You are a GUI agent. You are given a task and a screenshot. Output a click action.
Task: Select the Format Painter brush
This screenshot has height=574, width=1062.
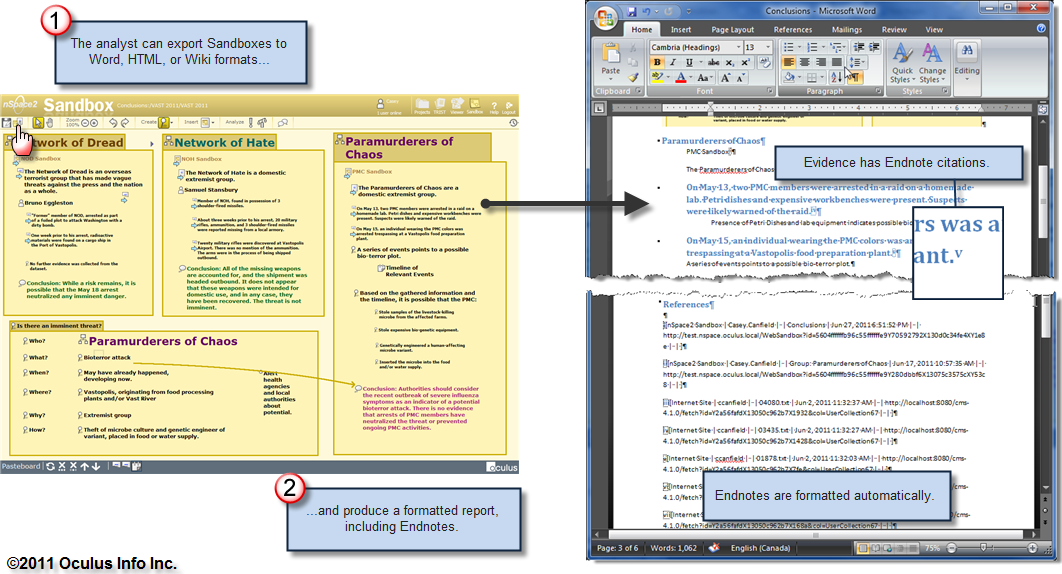coord(633,77)
